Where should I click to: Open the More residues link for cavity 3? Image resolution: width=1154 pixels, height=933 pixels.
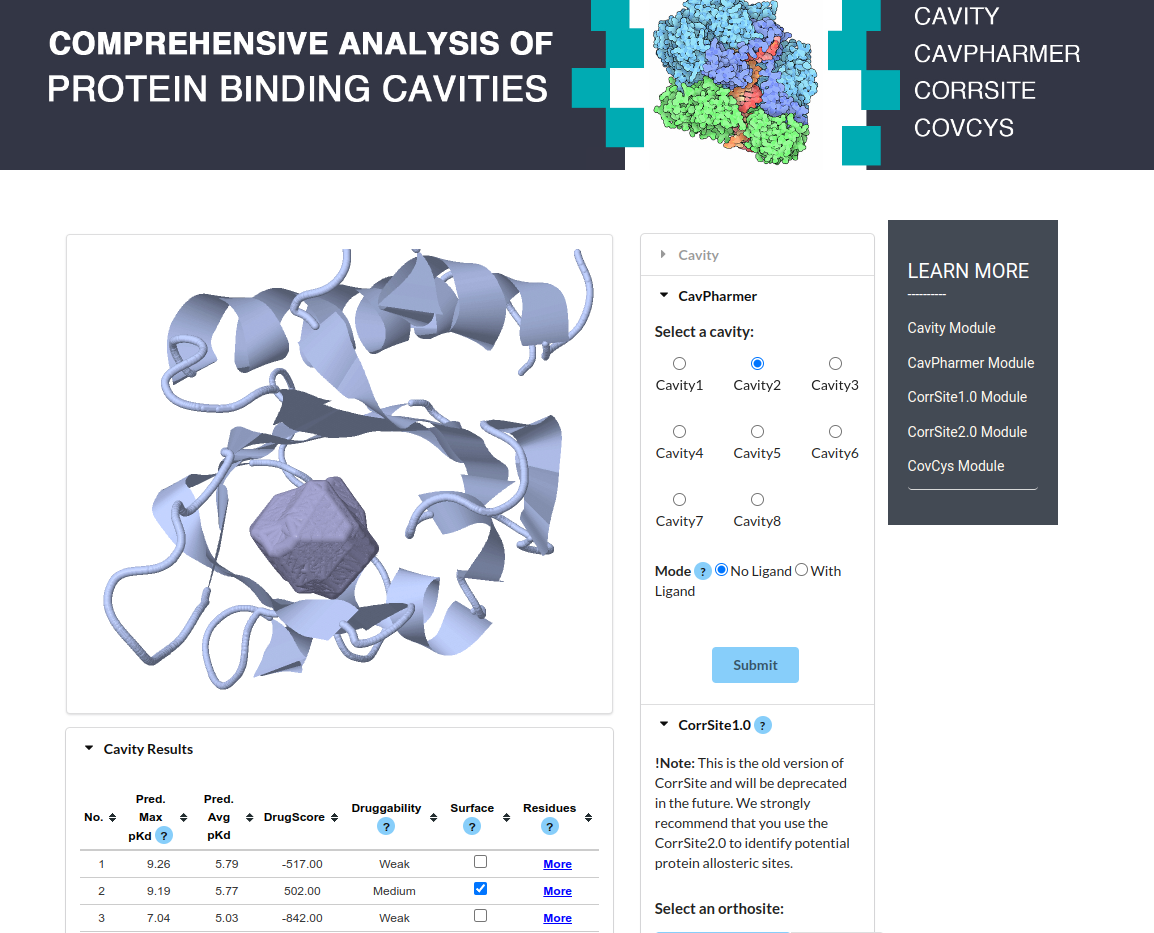[x=557, y=918]
